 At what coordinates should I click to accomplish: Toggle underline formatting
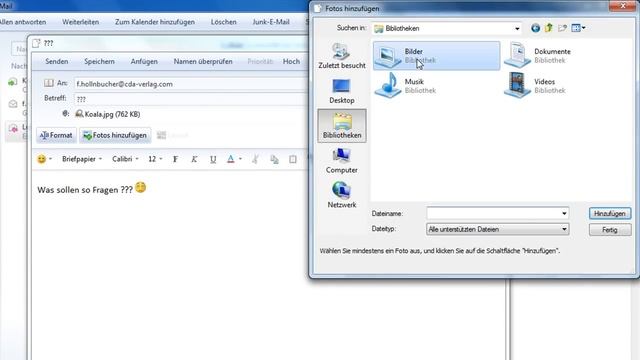(213, 159)
